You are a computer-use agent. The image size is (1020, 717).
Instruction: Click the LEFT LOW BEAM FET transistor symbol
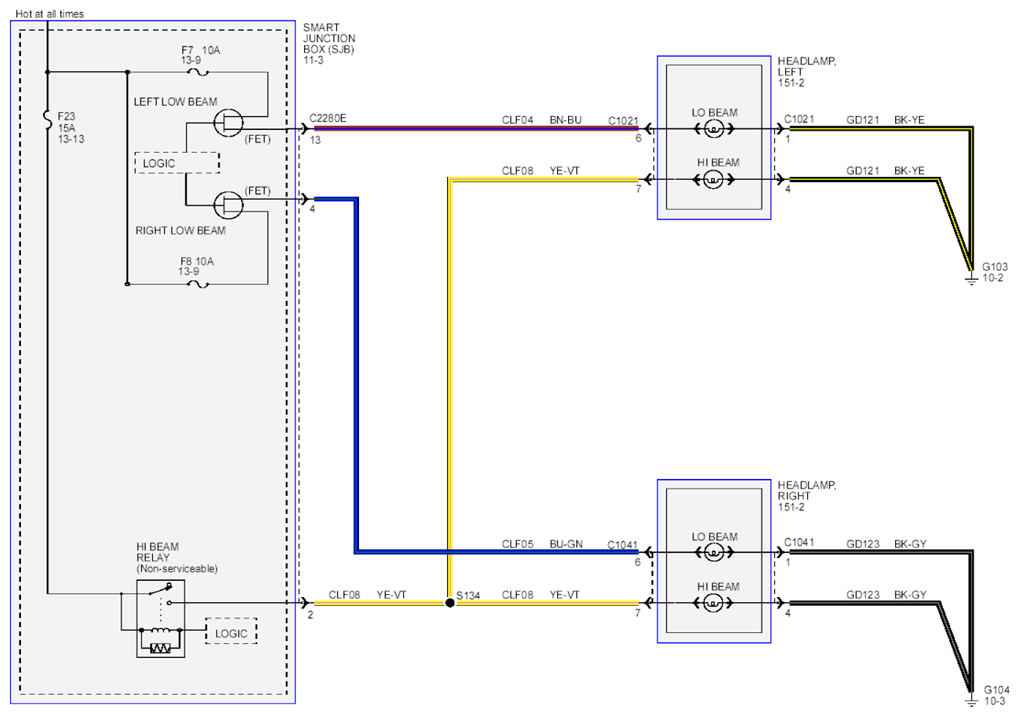[228, 123]
